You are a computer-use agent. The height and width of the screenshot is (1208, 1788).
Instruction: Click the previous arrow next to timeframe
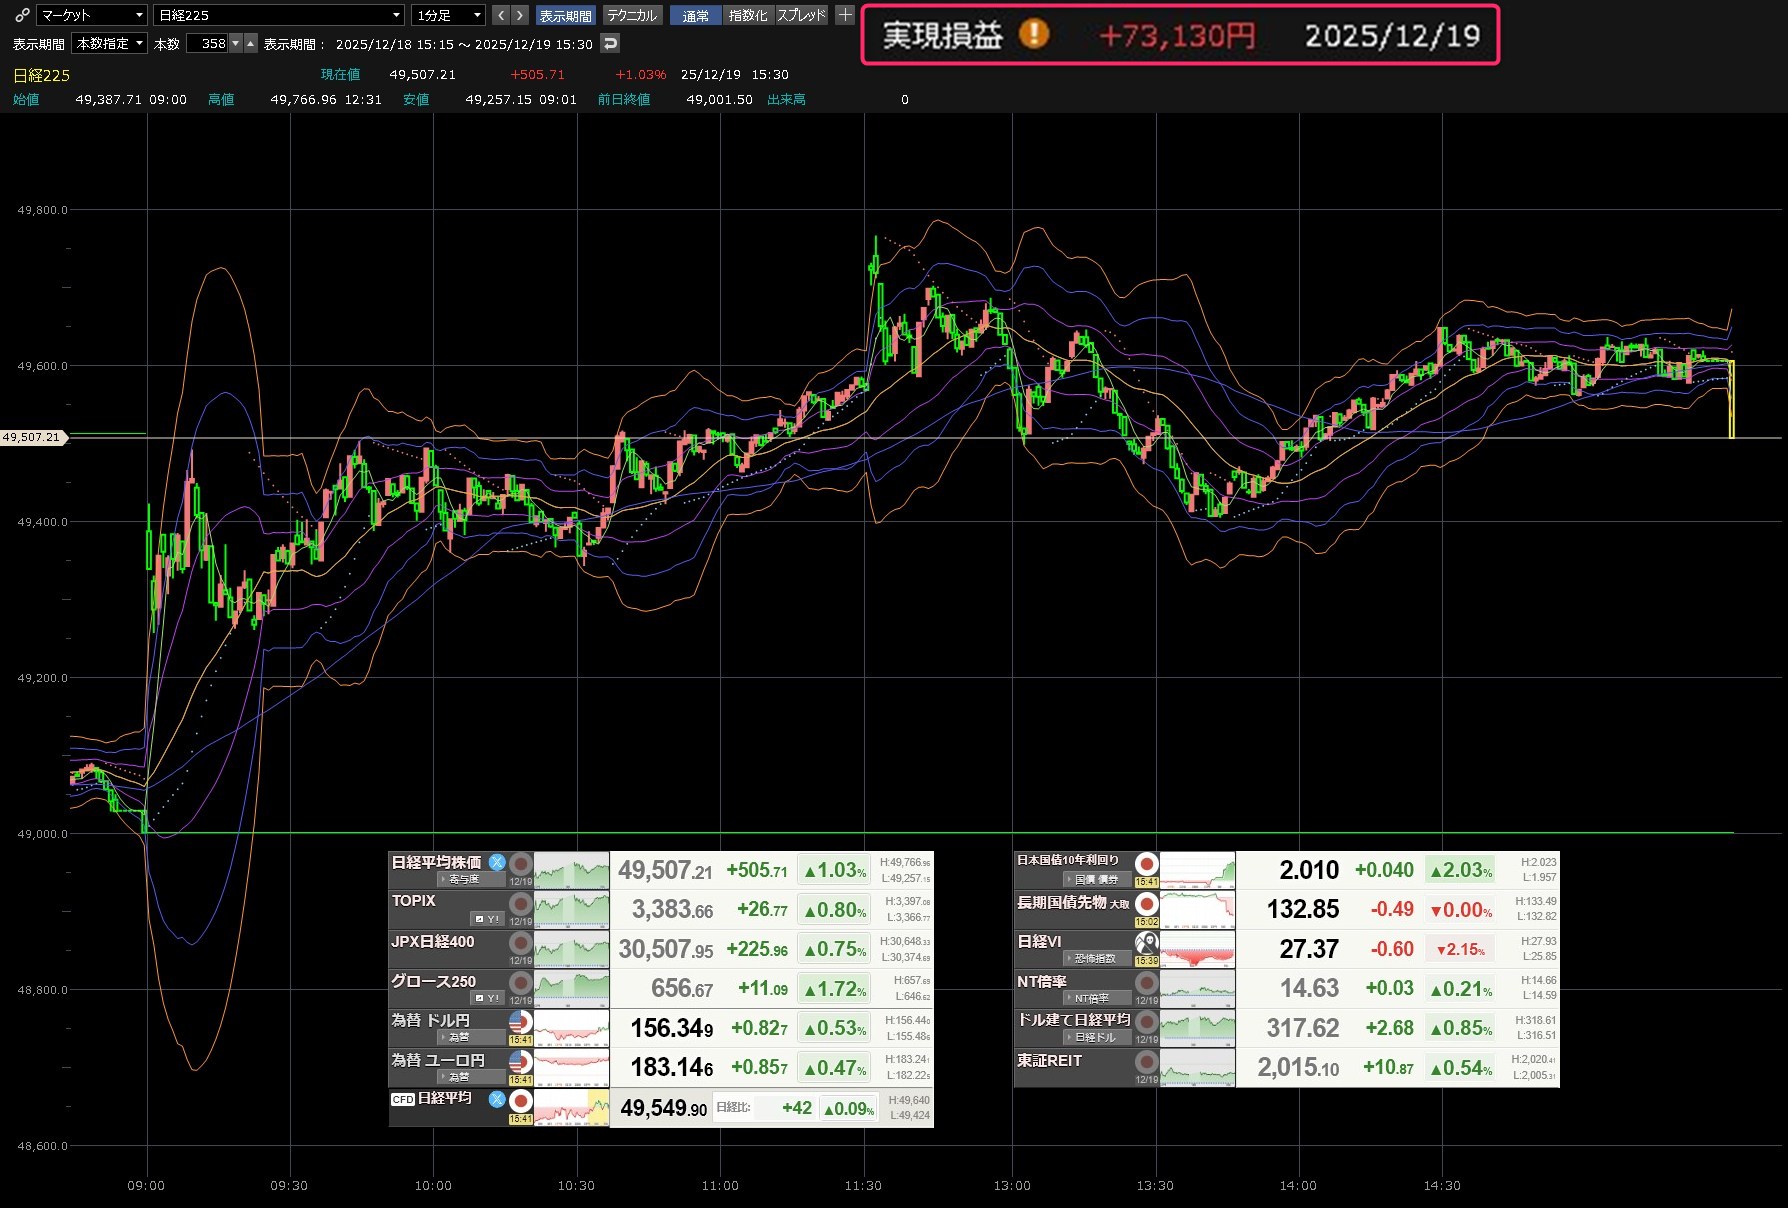pyautogui.click(x=500, y=15)
